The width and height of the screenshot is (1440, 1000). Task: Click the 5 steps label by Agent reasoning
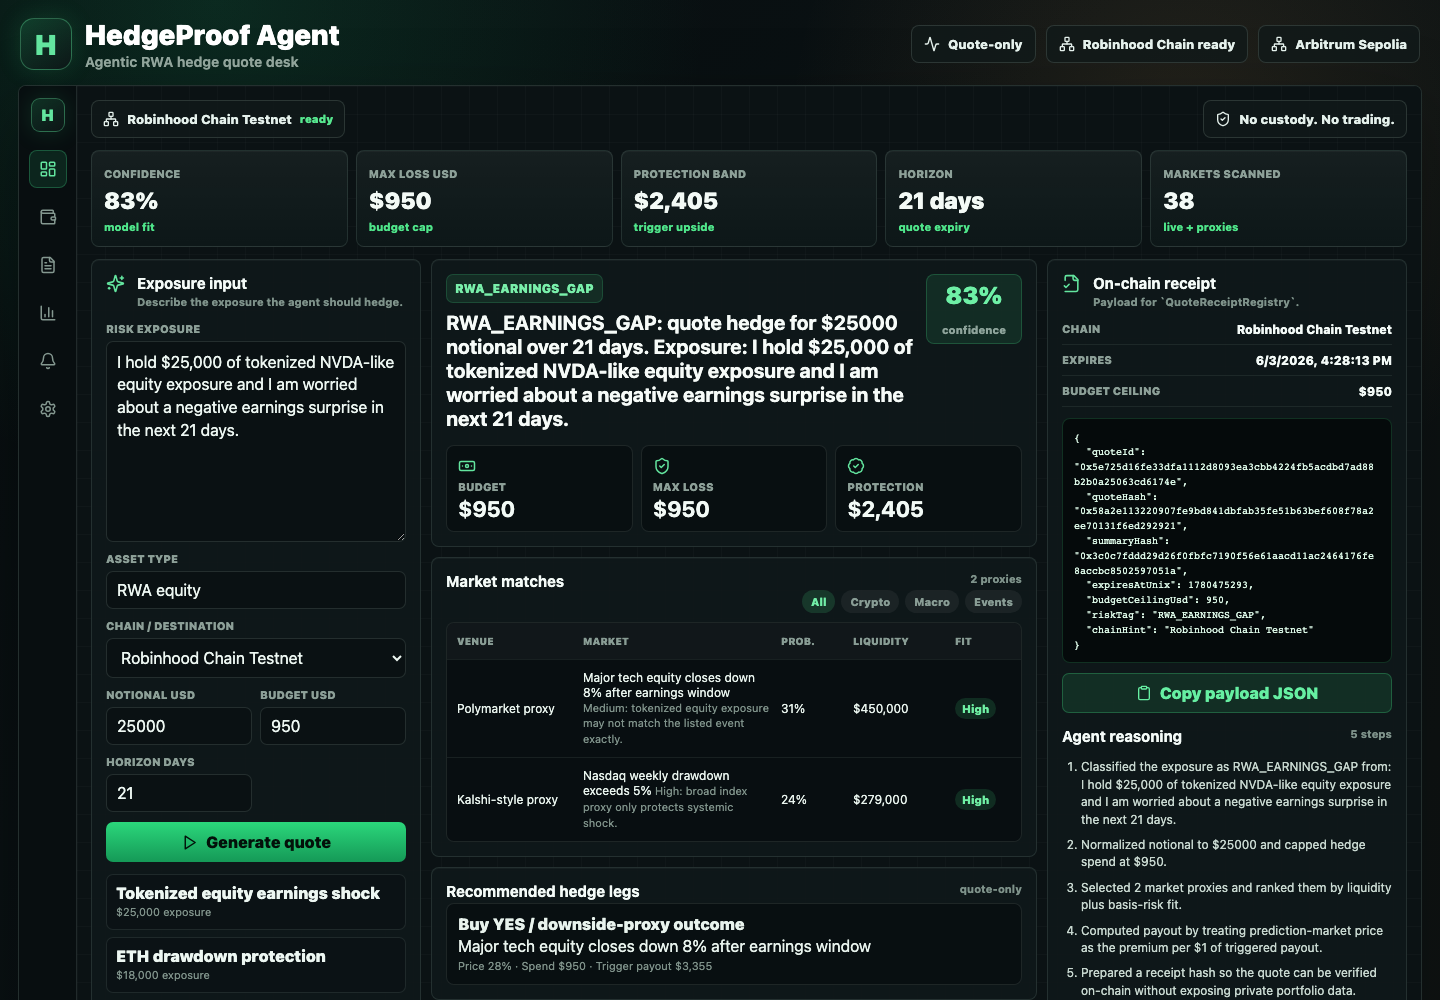1371,734
